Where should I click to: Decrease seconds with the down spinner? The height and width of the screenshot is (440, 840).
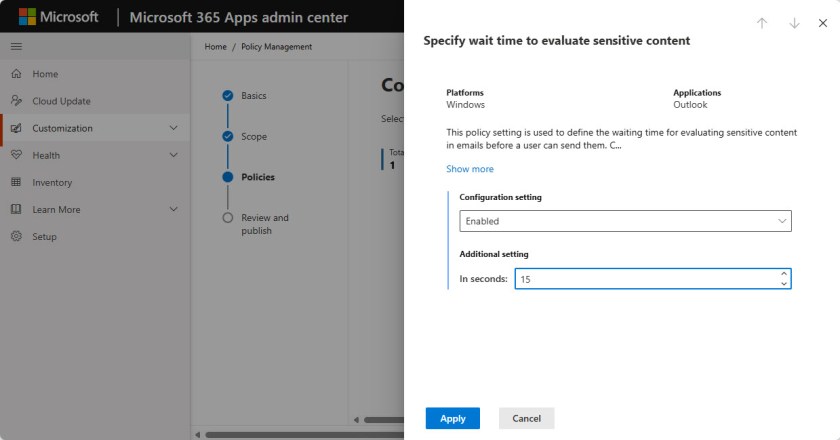[784, 284]
